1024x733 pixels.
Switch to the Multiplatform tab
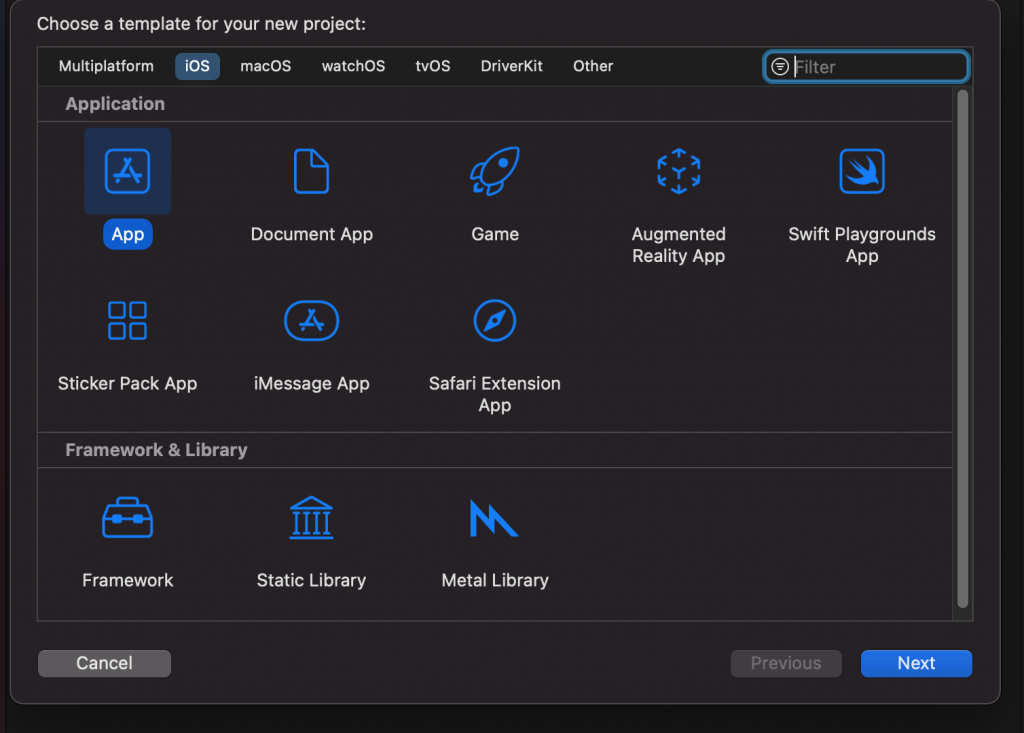(x=106, y=66)
